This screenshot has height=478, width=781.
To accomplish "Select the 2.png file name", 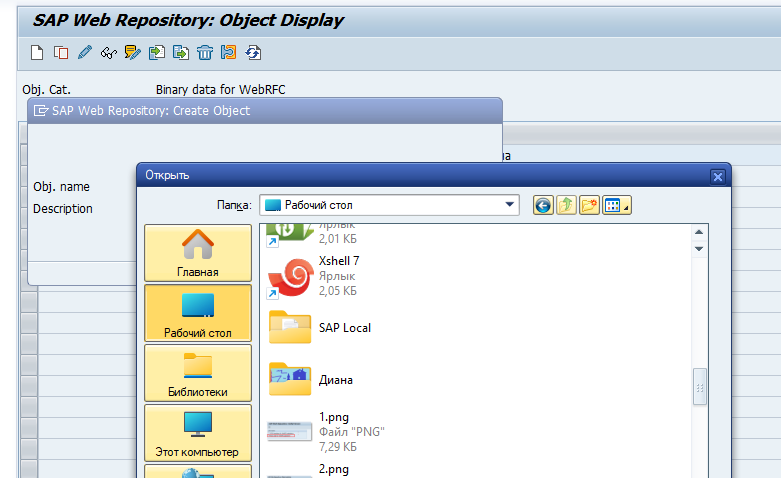I will pyautogui.click(x=334, y=469).
